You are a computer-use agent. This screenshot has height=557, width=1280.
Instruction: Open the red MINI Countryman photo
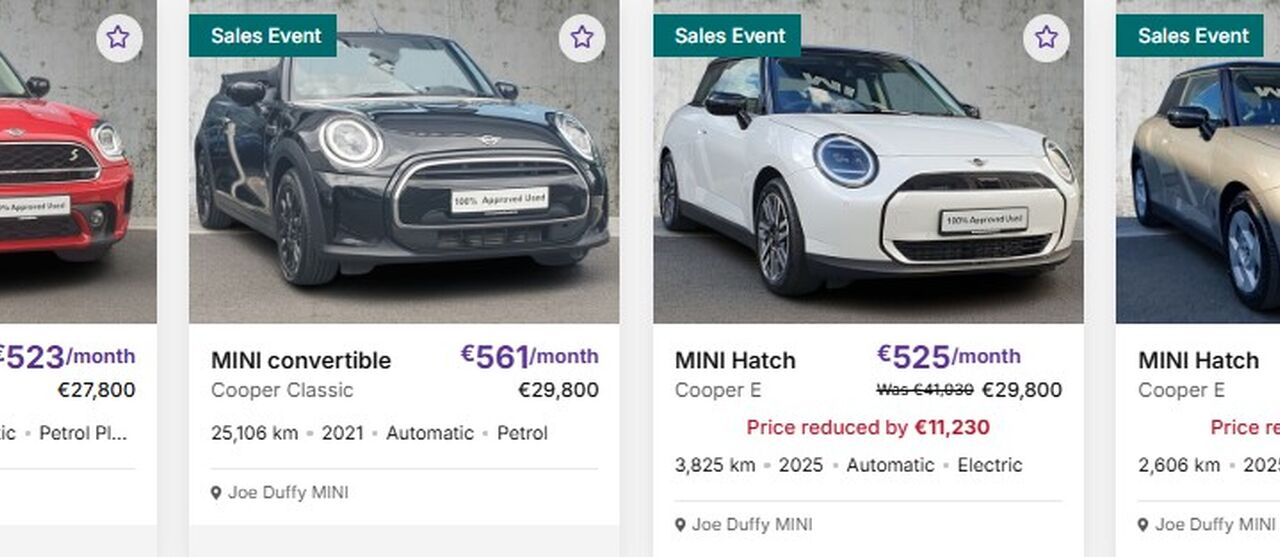(78, 161)
